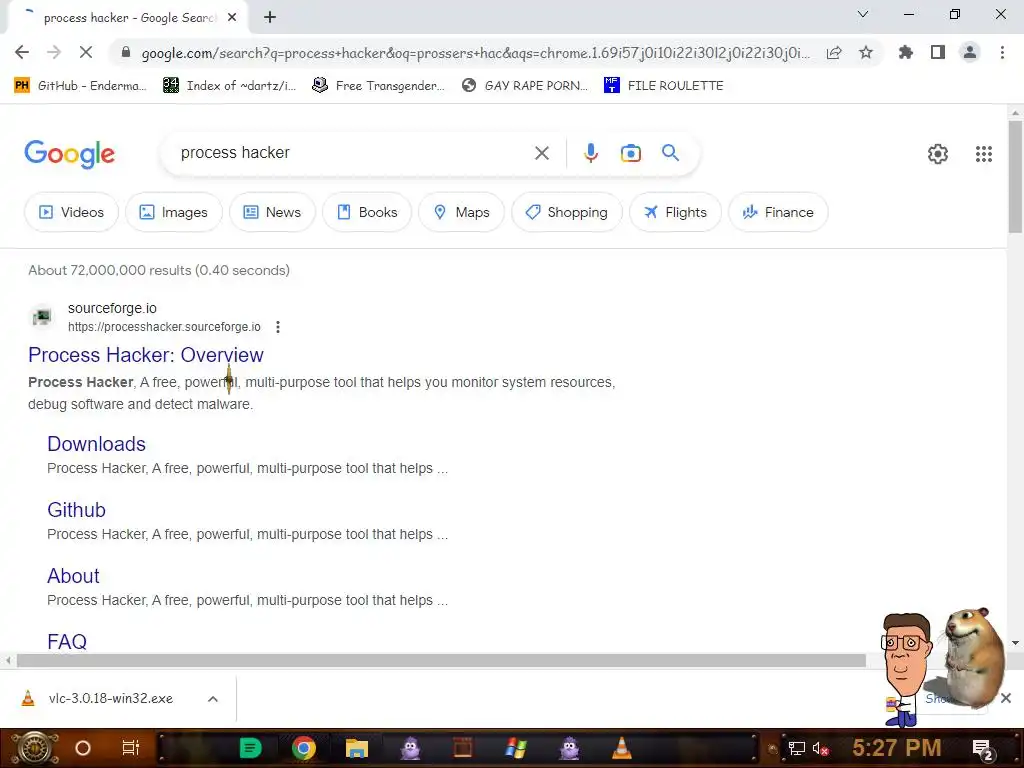This screenshot has height=768, width=1024.
Task: Filter results by Videos
Action: click(x=71, y=212)
